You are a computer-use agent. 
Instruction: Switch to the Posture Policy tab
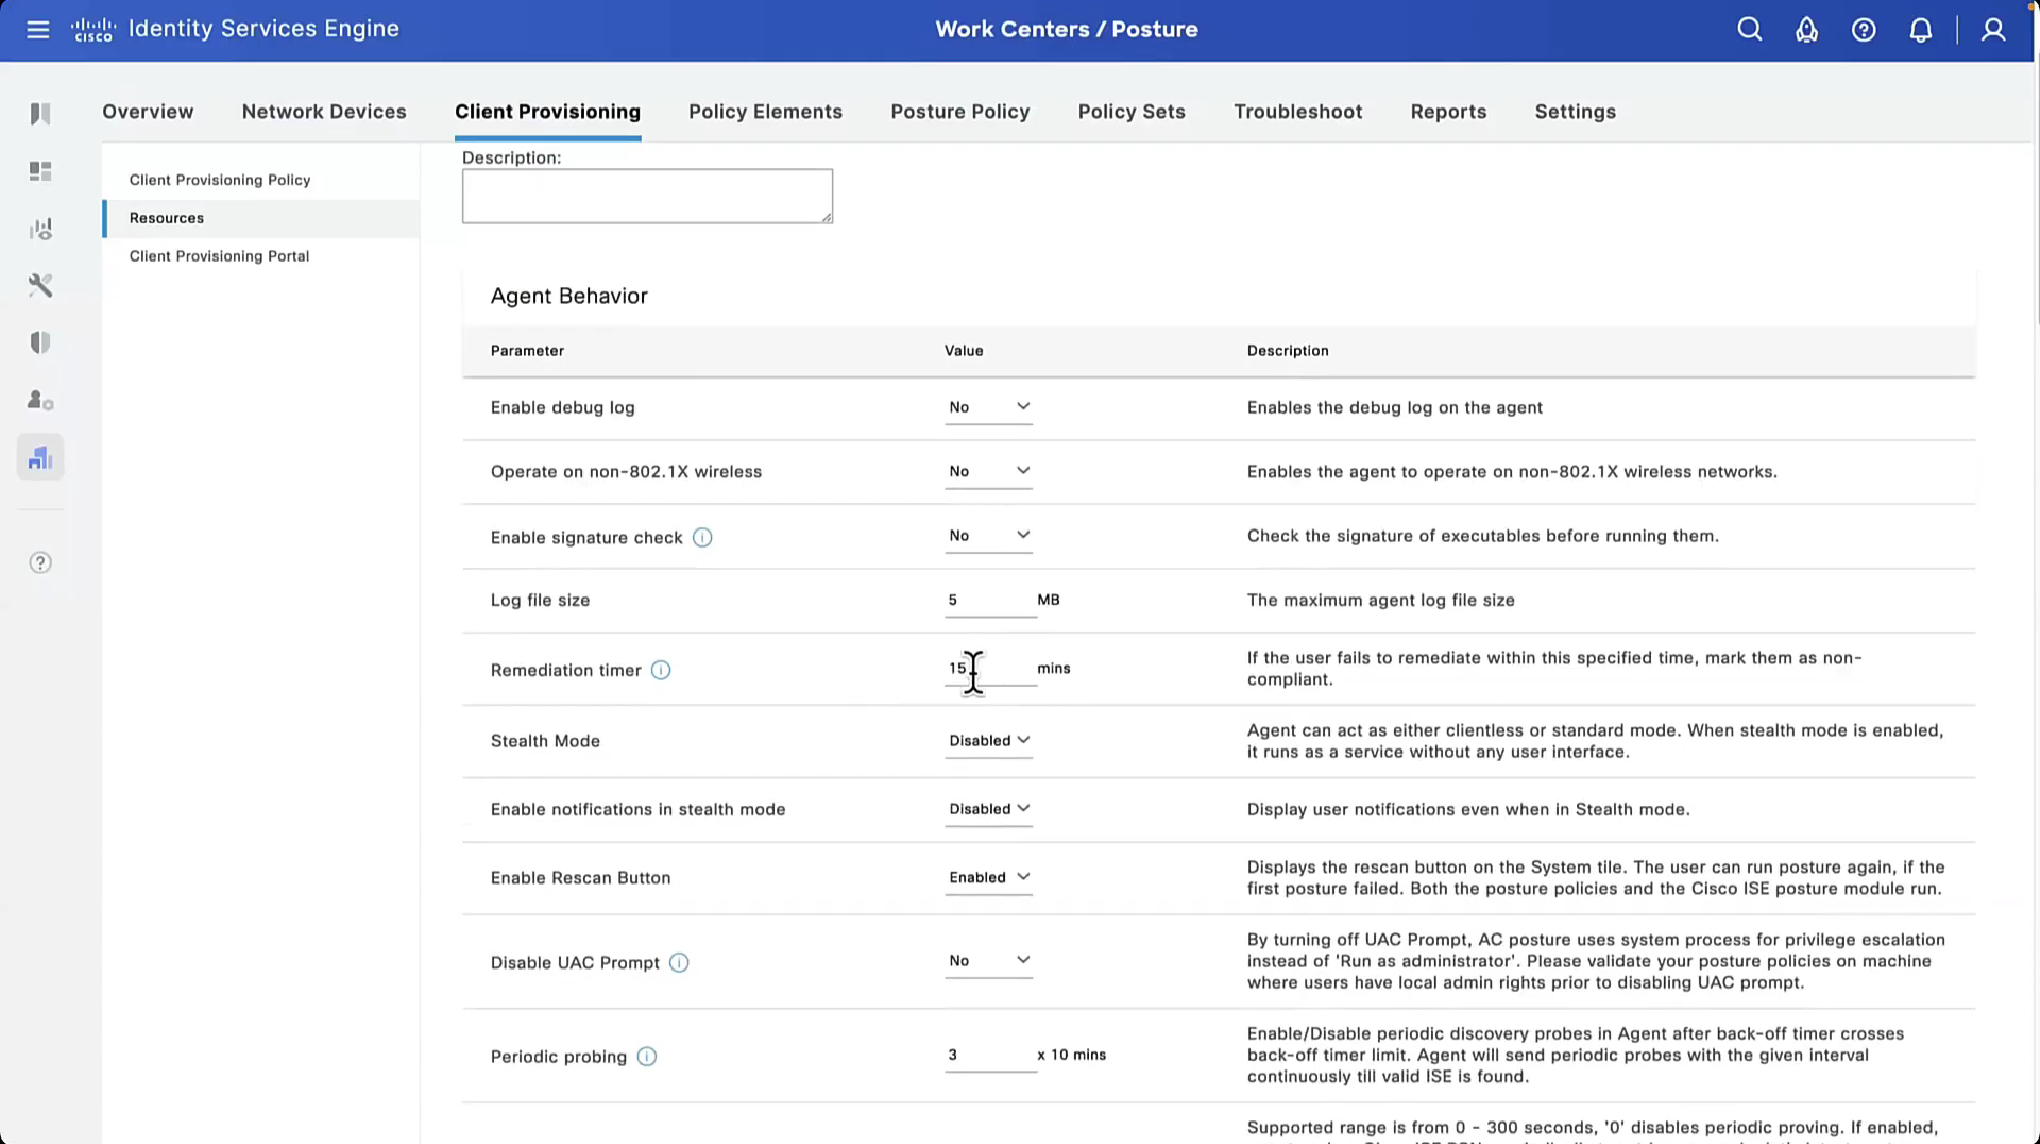tap(959, 111)
